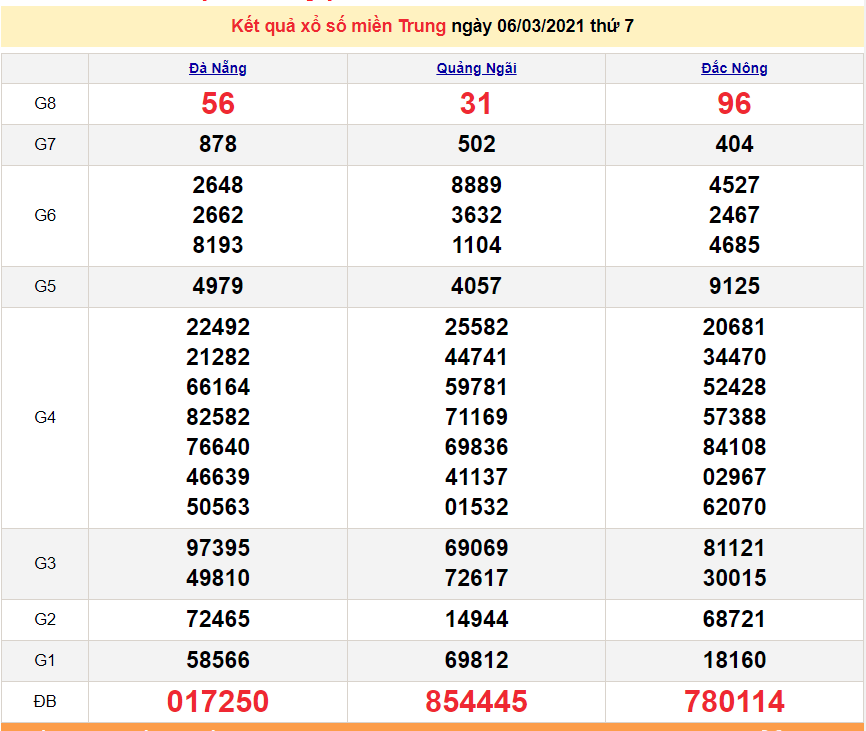Click the G6 number 8889 for Quảng Ngãi
The image size is (866, 731).
(x=477, y=186)
